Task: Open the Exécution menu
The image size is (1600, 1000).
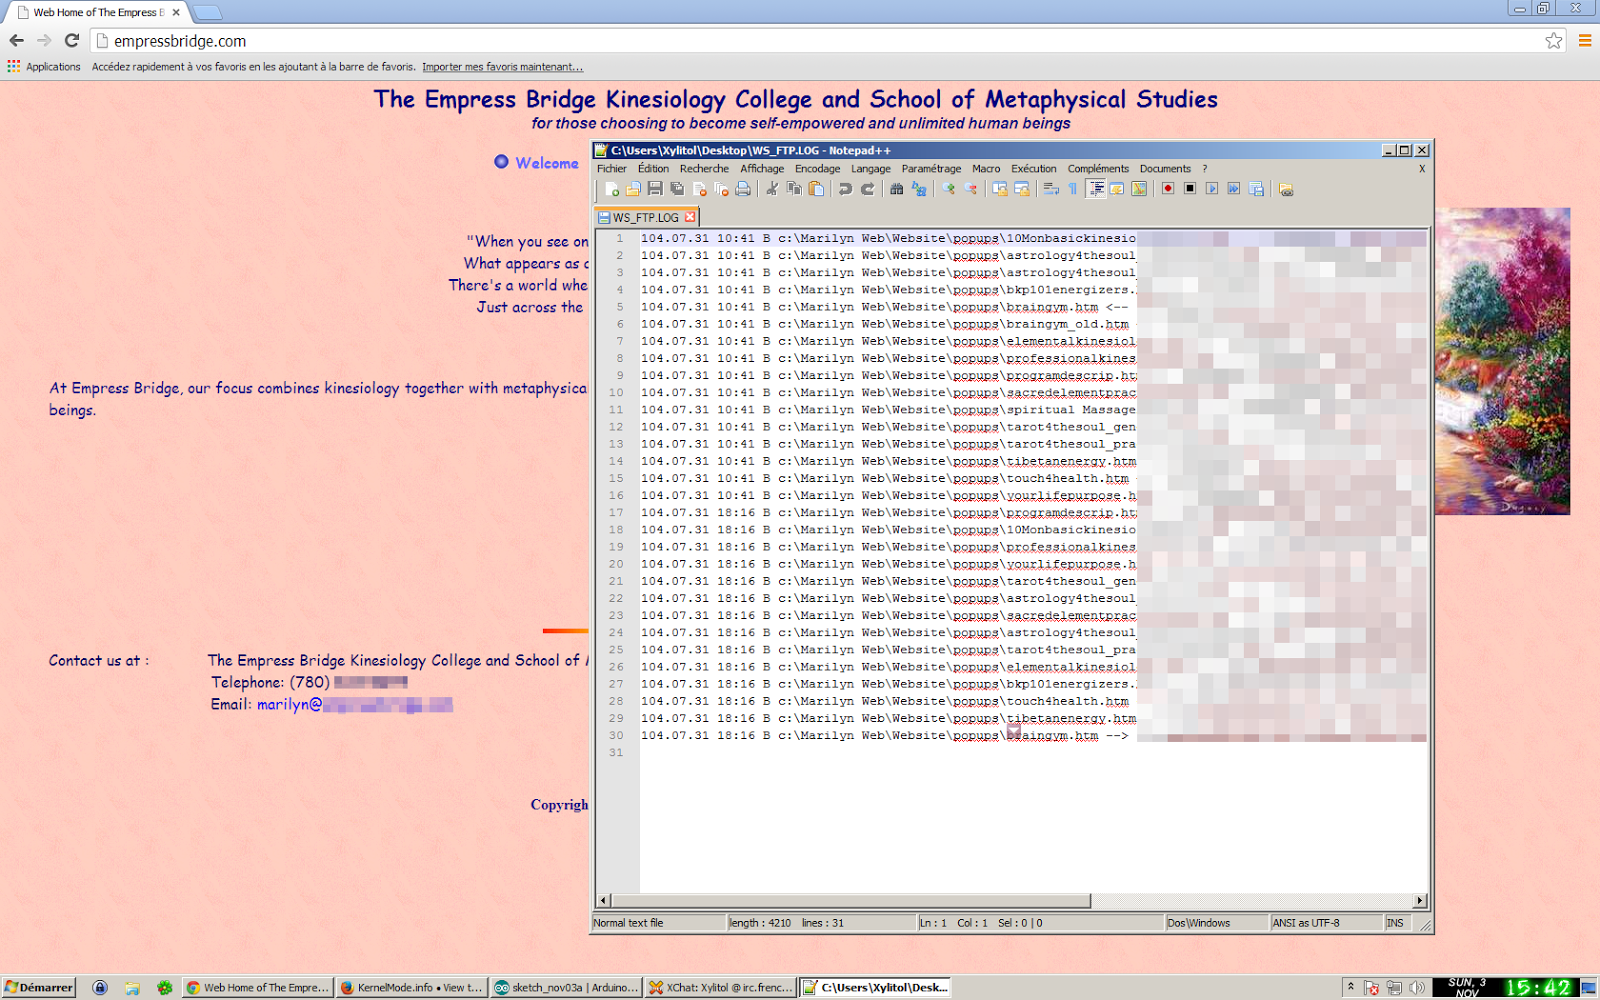Action: pos(1033,169)
